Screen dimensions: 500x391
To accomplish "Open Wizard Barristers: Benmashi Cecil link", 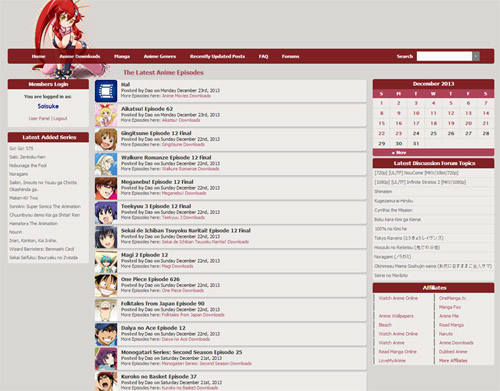I will (42, 249).
